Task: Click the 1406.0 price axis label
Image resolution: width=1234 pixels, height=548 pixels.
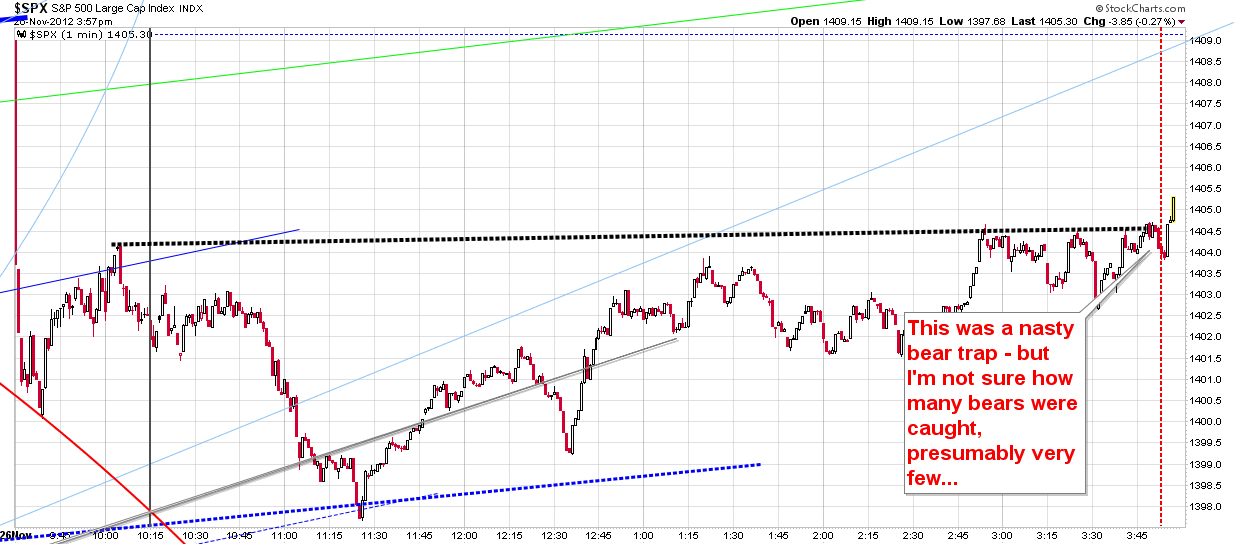Action: (x=1204, y=168)
